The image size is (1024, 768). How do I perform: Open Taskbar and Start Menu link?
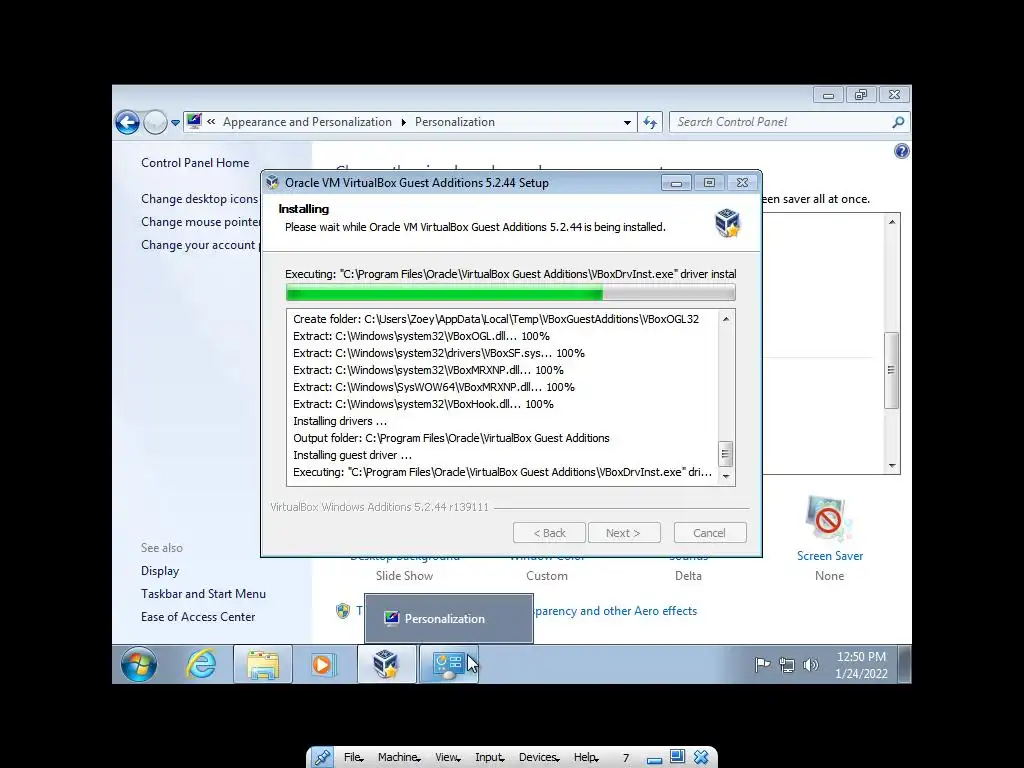[x=203, y=594]
